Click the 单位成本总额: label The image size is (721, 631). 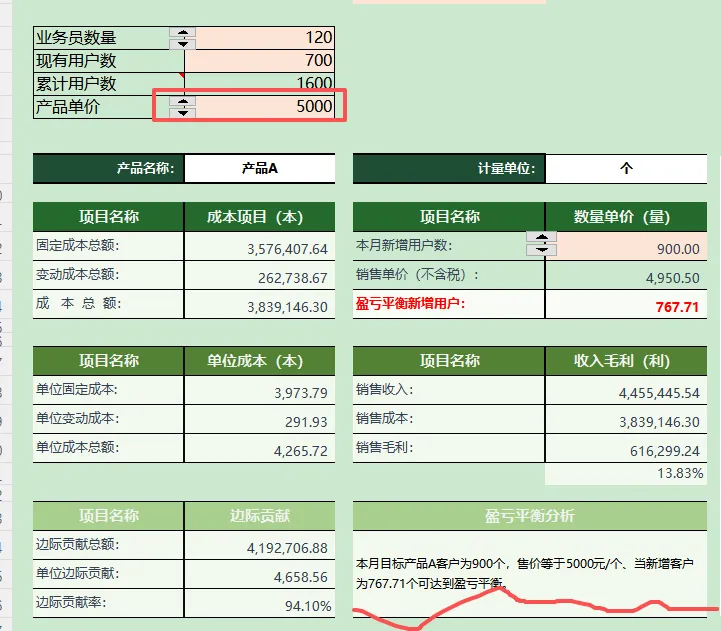pyautogui.click(x=77, y=447)
